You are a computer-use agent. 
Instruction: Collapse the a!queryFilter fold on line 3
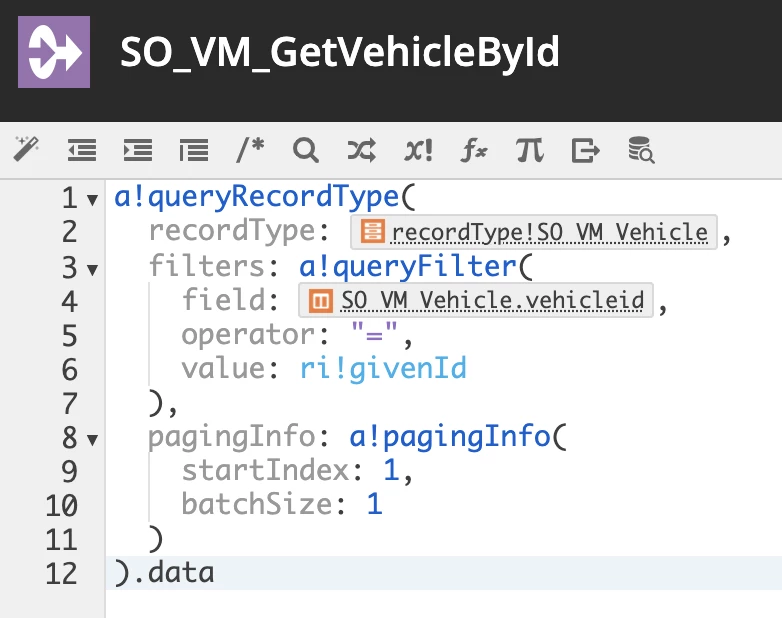coord(92,270)
